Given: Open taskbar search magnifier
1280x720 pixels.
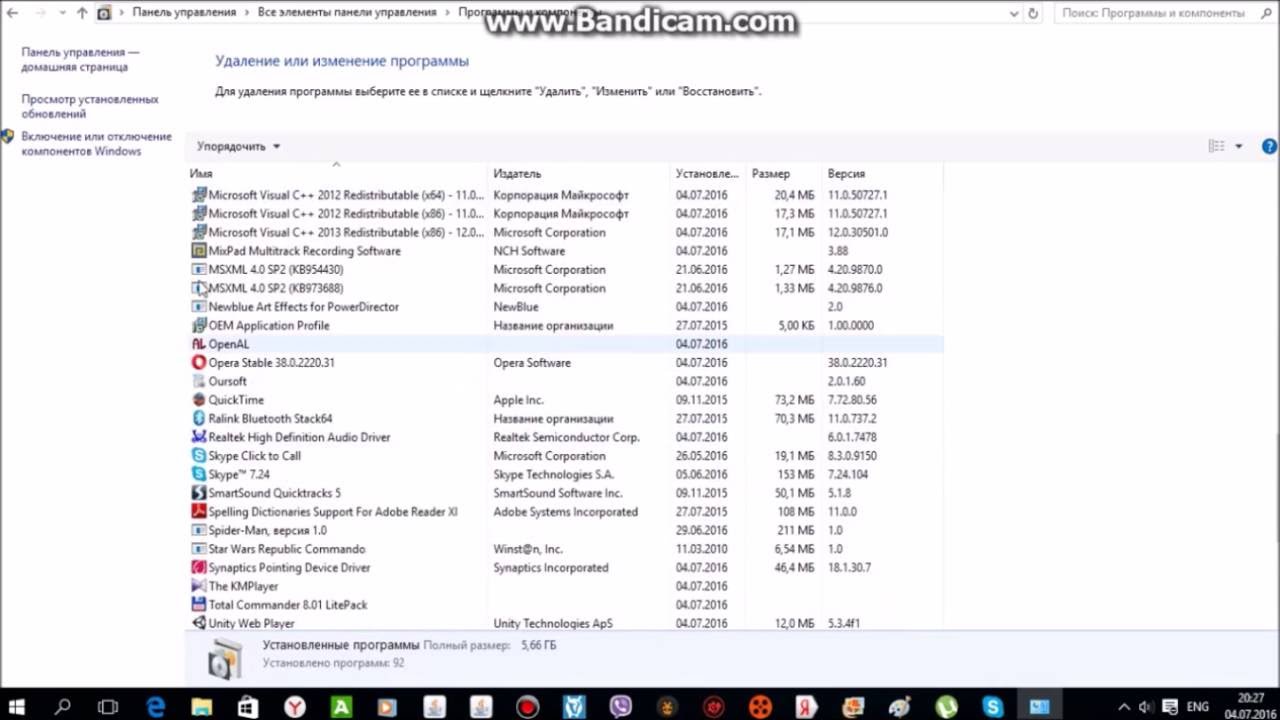Looking at the screenshot, I should point(62,706).
